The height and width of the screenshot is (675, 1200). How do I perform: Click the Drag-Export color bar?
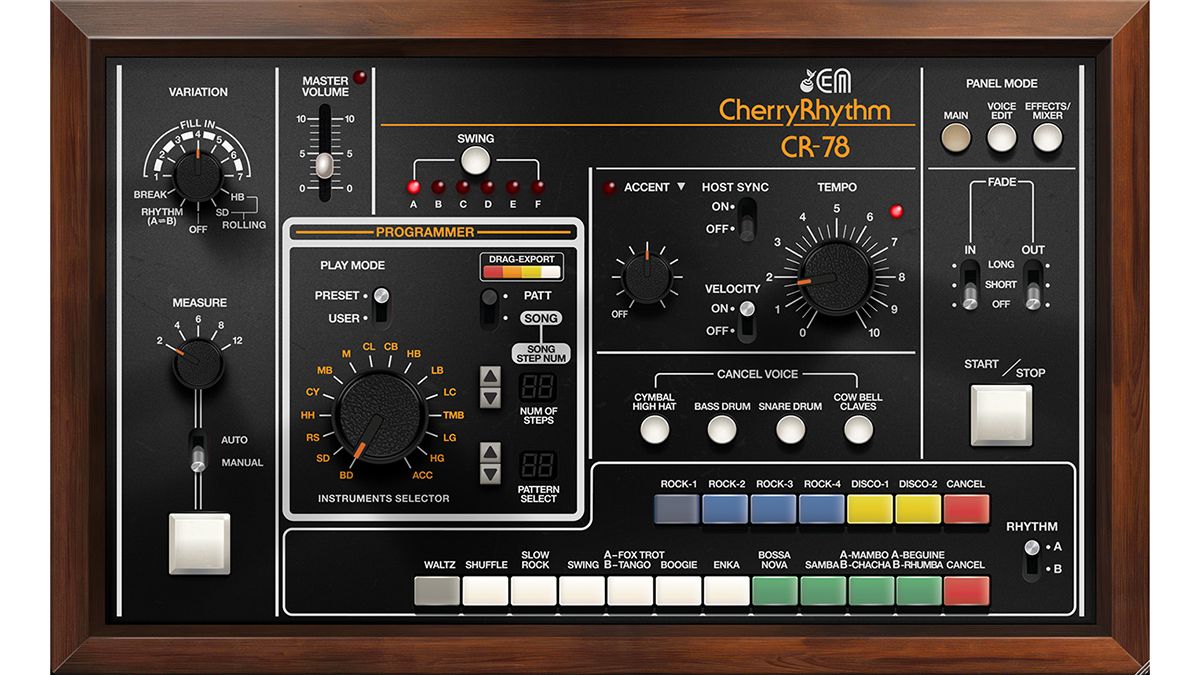(x=521, y=272)
